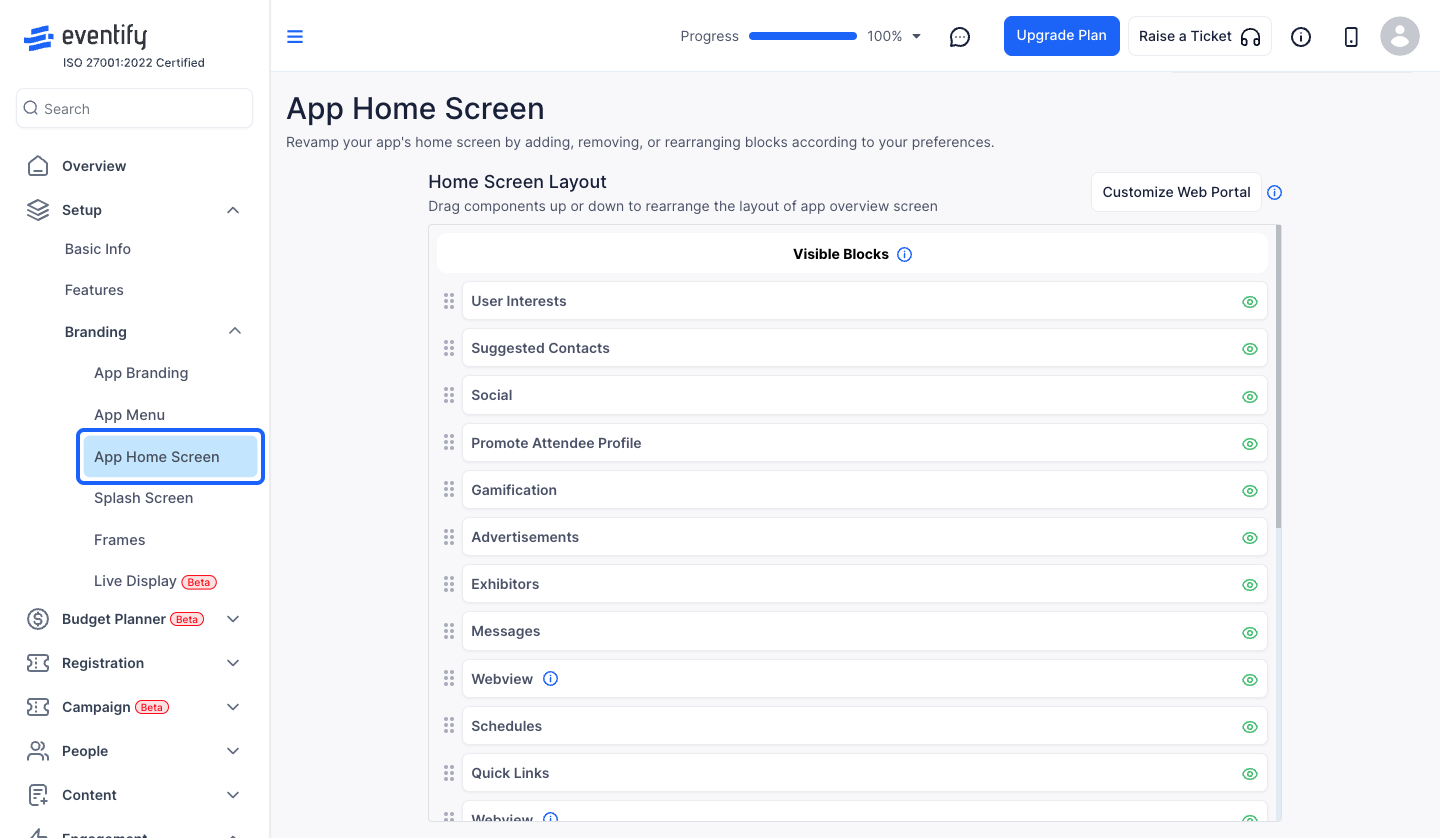Screen dimensions: 1440x838
Task: Expand the People chevron
Action: [233, 751]
